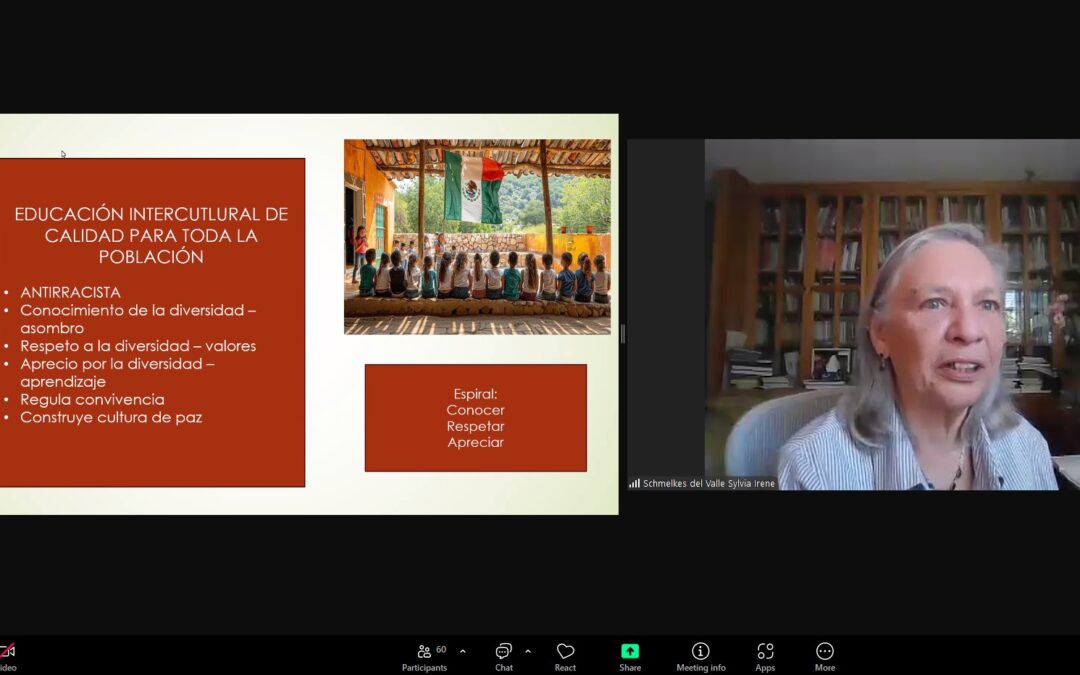The image size is (1080, 675).
Task: Click the More ellipsis icon
Action: click(x=824, y=651)
